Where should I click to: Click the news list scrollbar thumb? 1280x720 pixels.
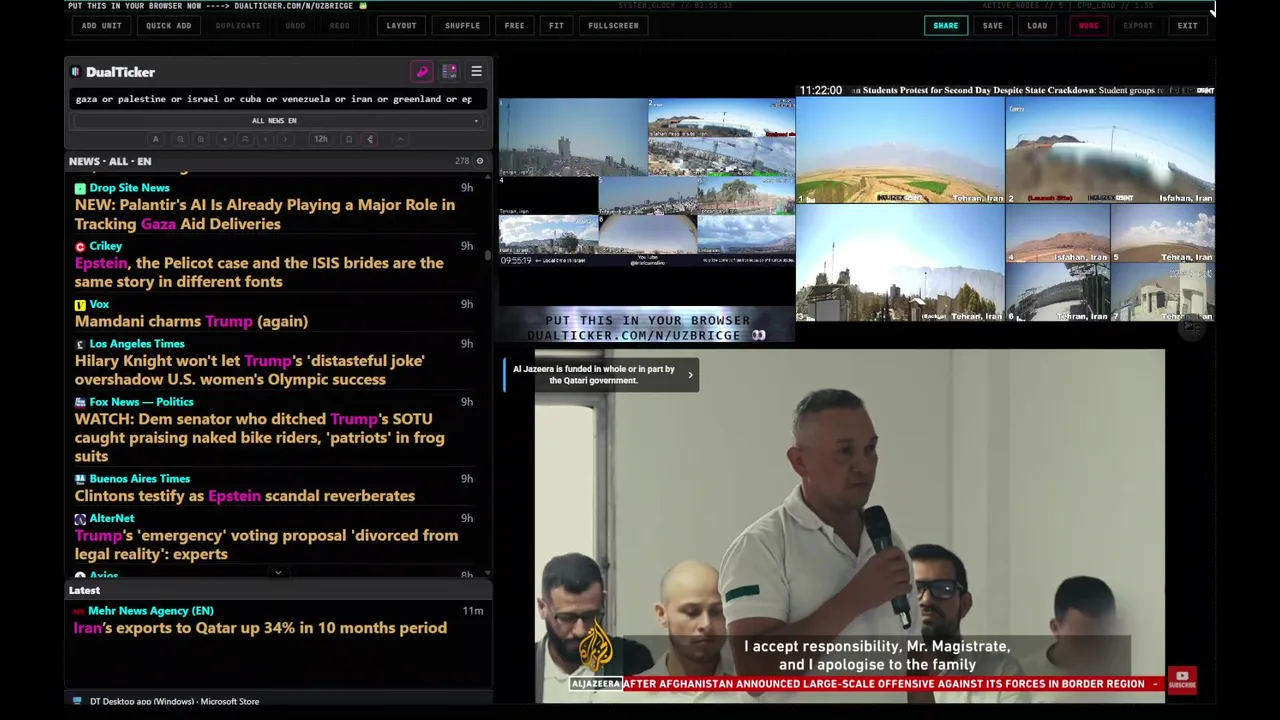488,254
